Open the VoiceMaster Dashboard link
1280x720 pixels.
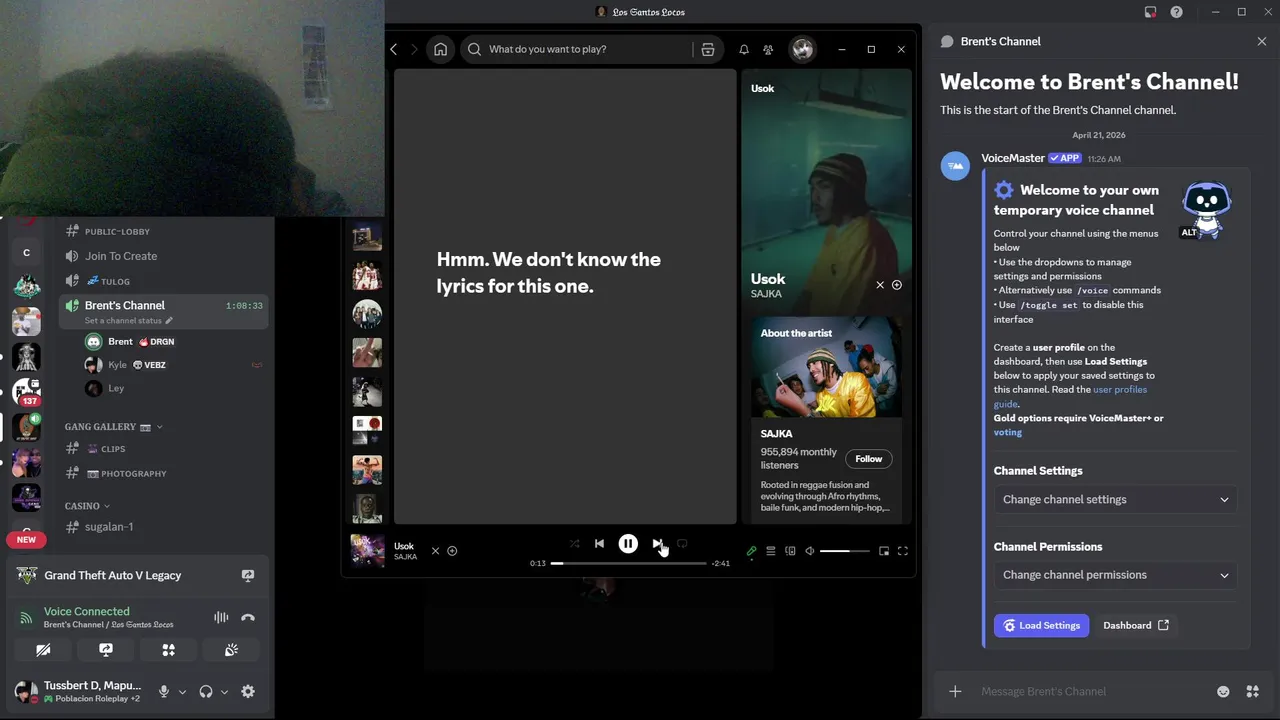point(1135,625)
